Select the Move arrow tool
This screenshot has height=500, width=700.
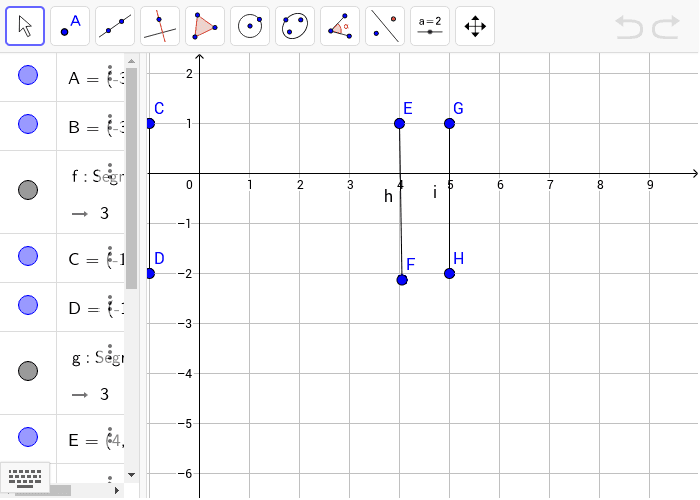[26, 26]
